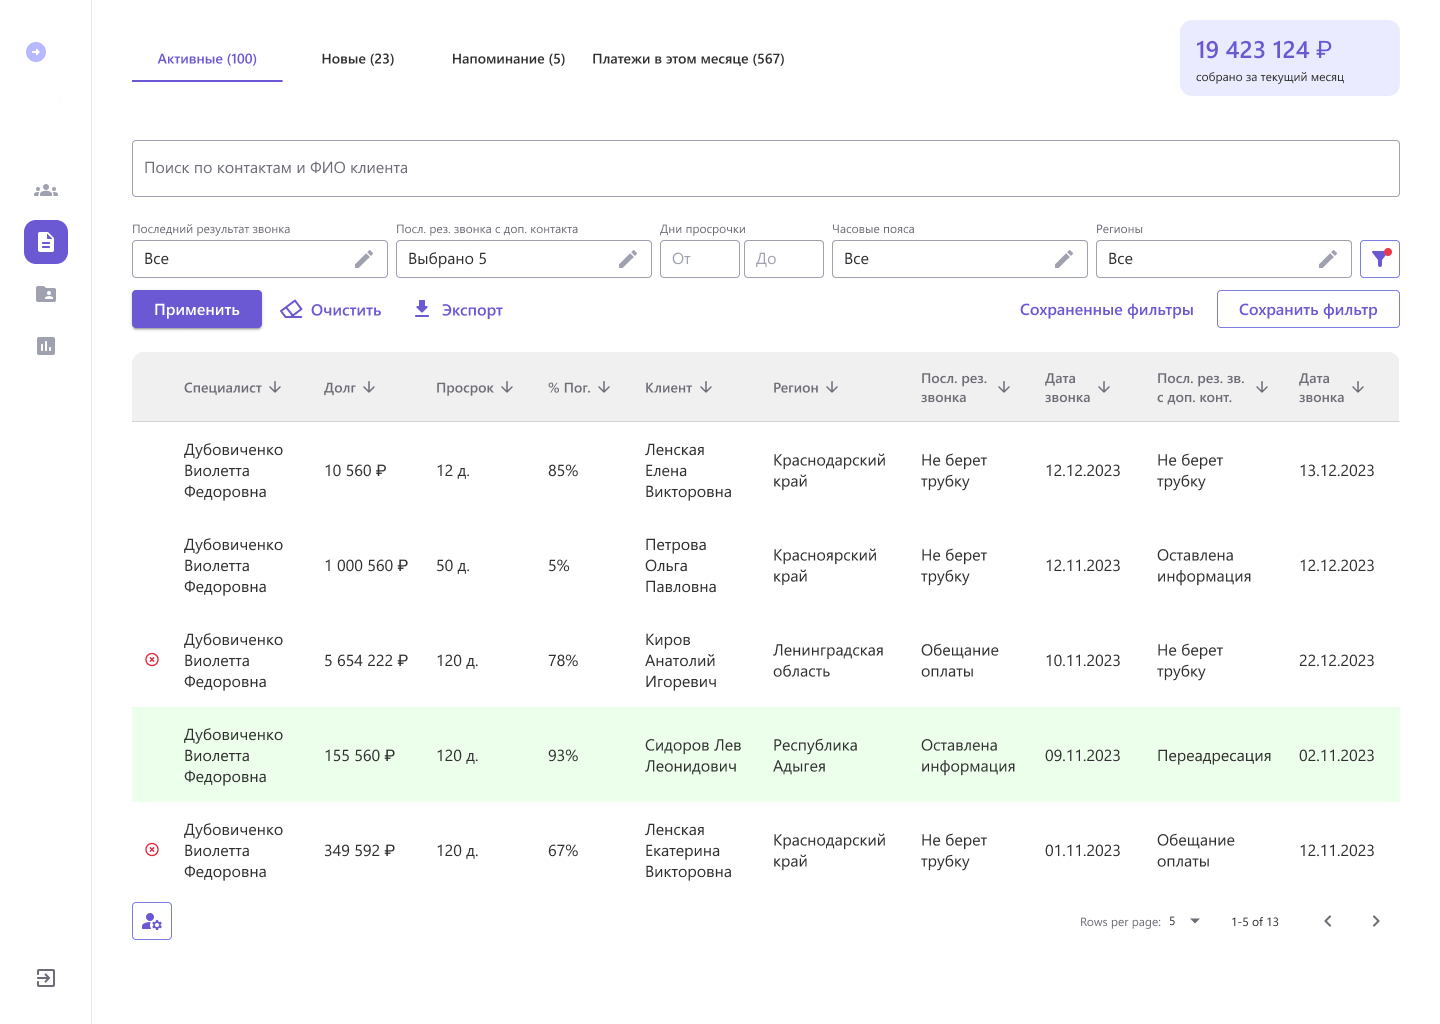This screenshot has width=1440, height=1024.
Task: Open the Напоминание (5) tab
Action: coord(508,59)
